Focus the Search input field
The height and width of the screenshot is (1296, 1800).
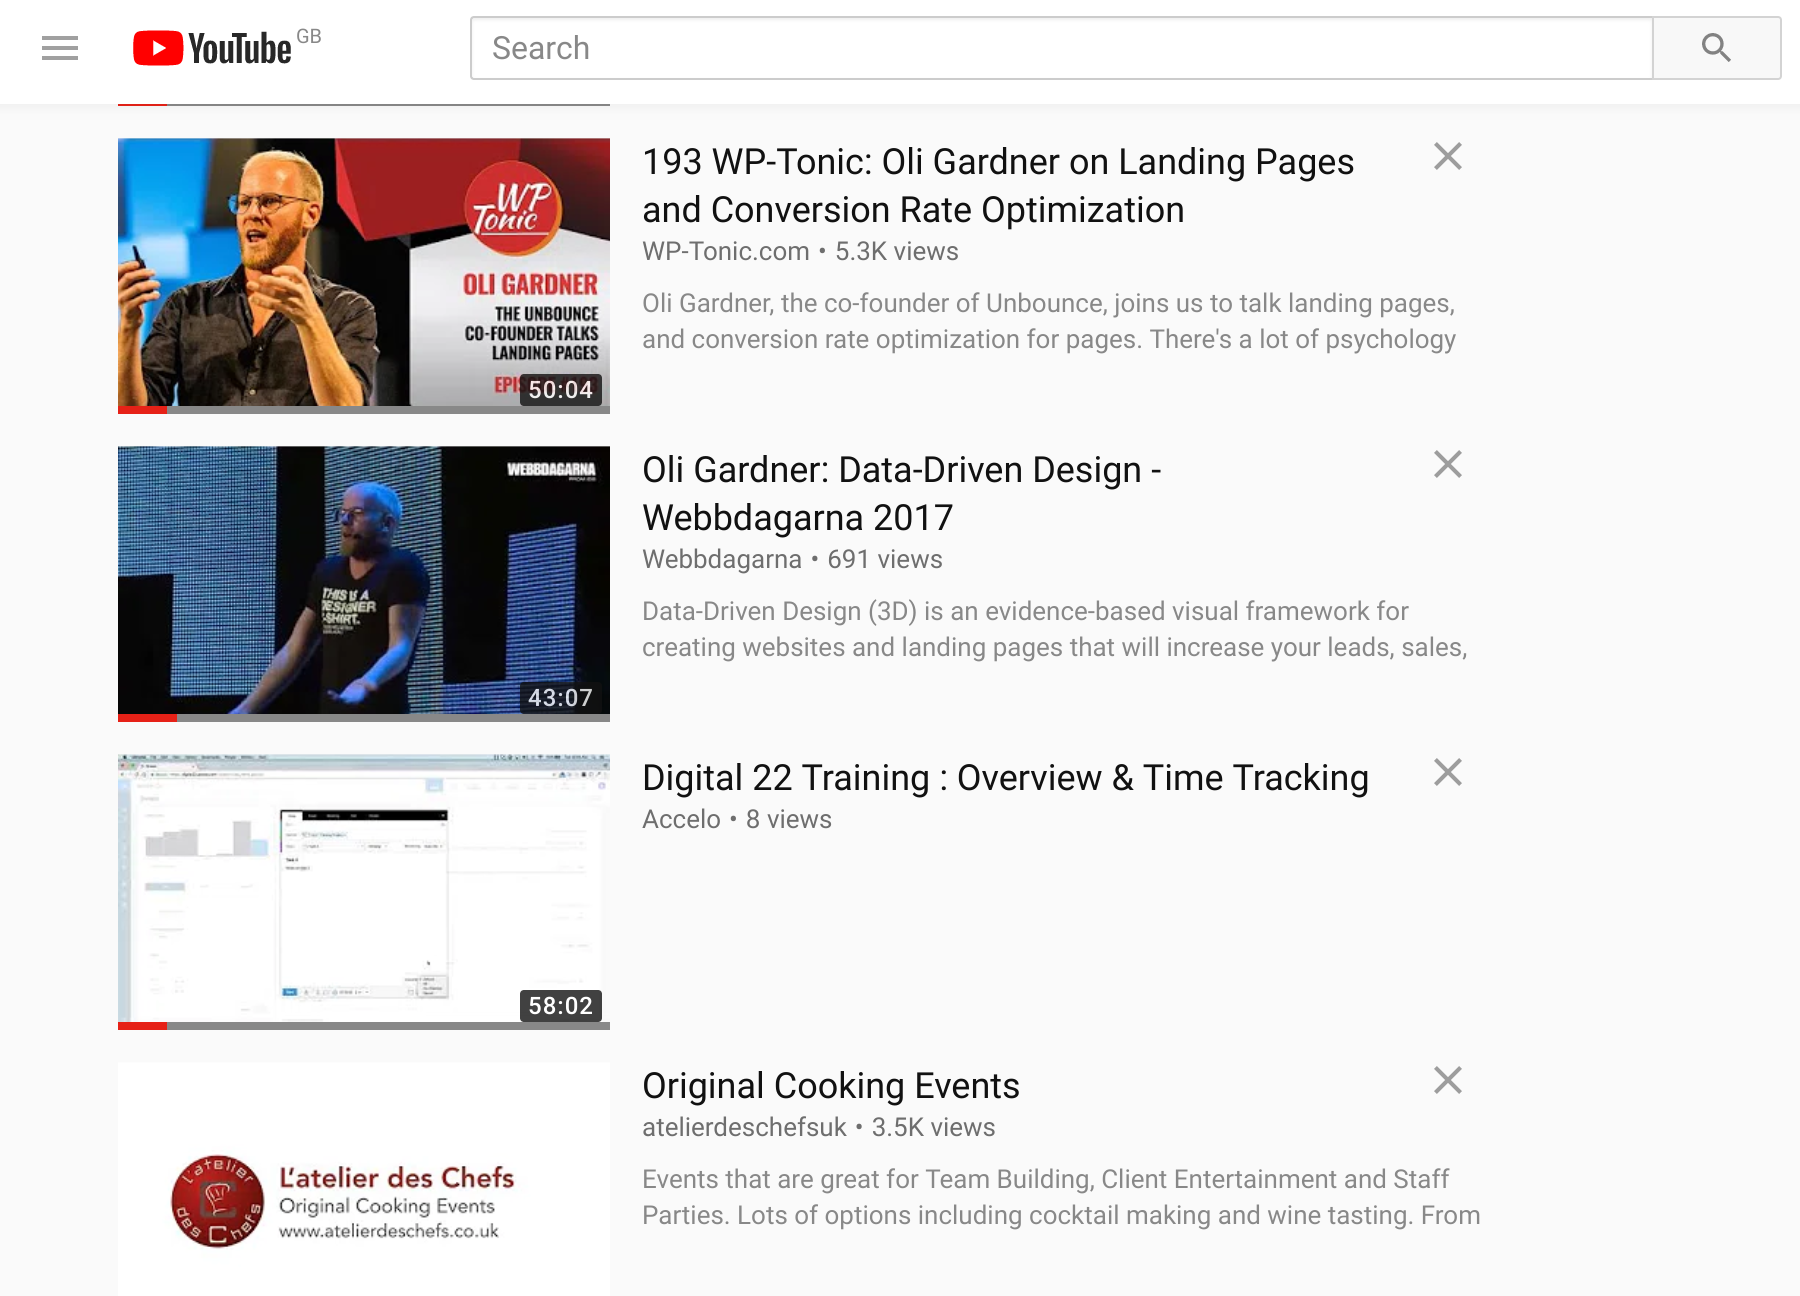point(1060,48)
